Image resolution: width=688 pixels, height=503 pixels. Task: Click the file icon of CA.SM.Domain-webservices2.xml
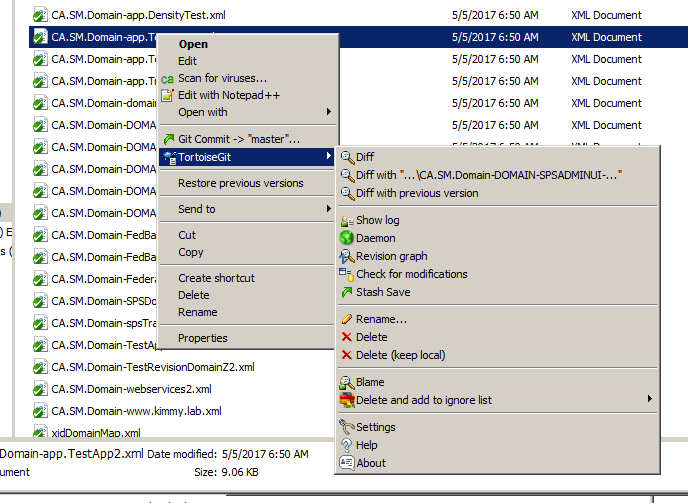pos(40,389)
